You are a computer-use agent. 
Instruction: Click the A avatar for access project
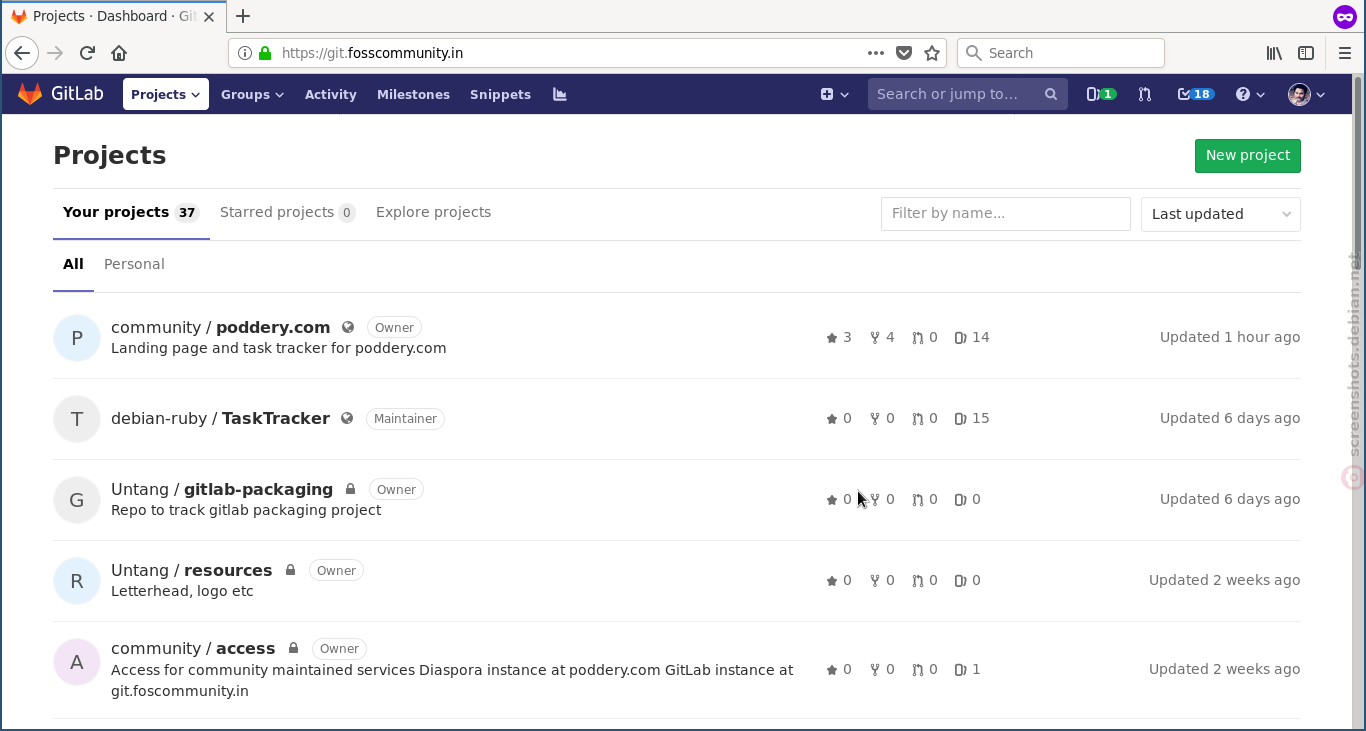[77, 662]
